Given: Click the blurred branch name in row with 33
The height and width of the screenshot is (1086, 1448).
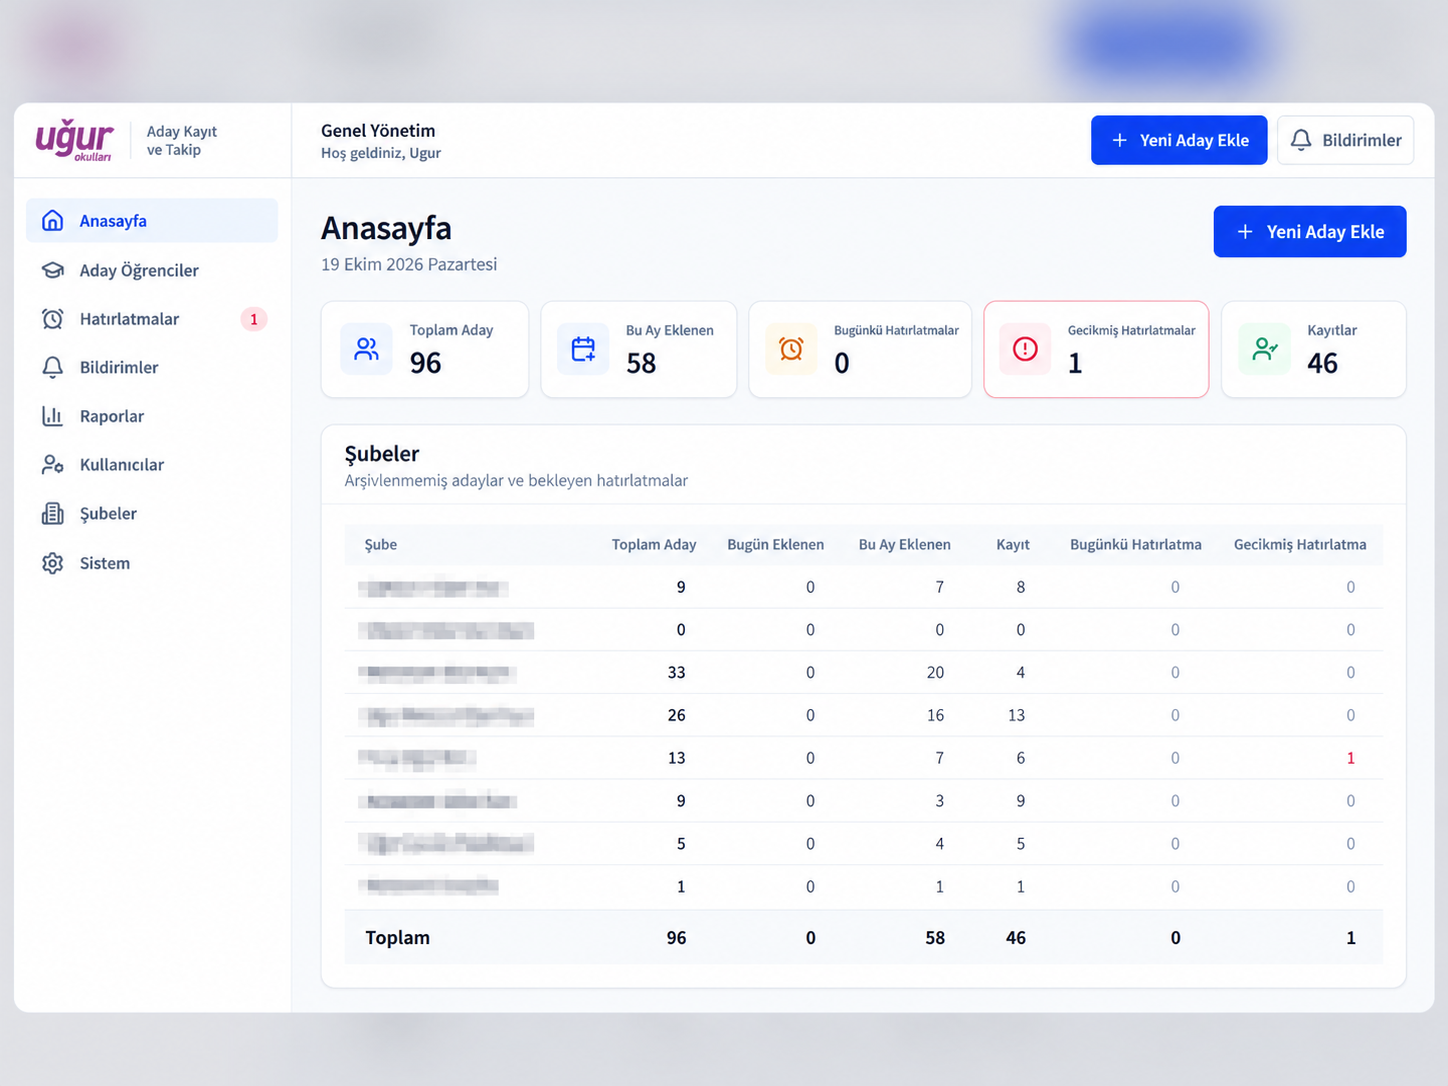Looking at the screenshot, I should [x=438, y=673].
